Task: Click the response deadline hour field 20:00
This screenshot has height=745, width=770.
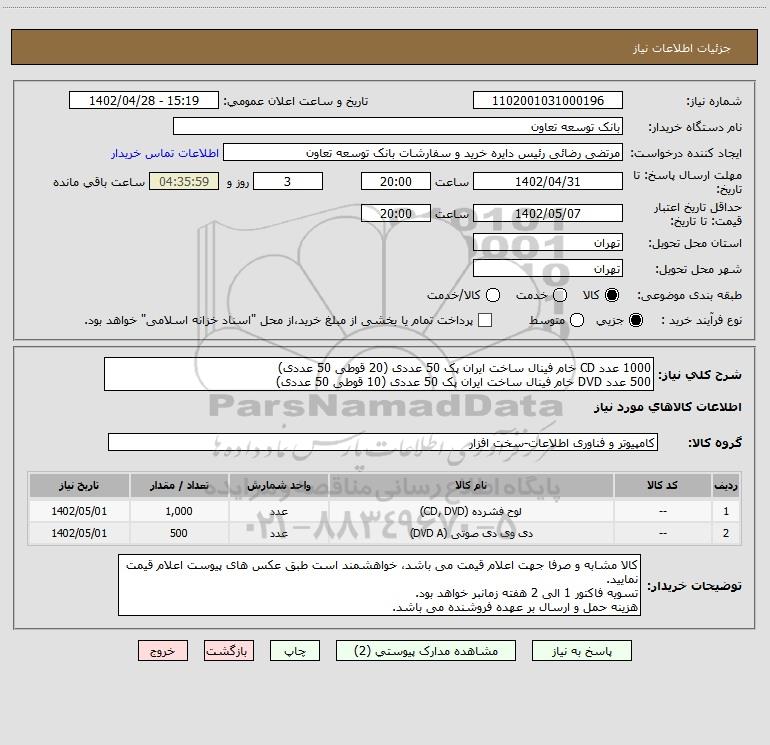Action: pos(396,181)
